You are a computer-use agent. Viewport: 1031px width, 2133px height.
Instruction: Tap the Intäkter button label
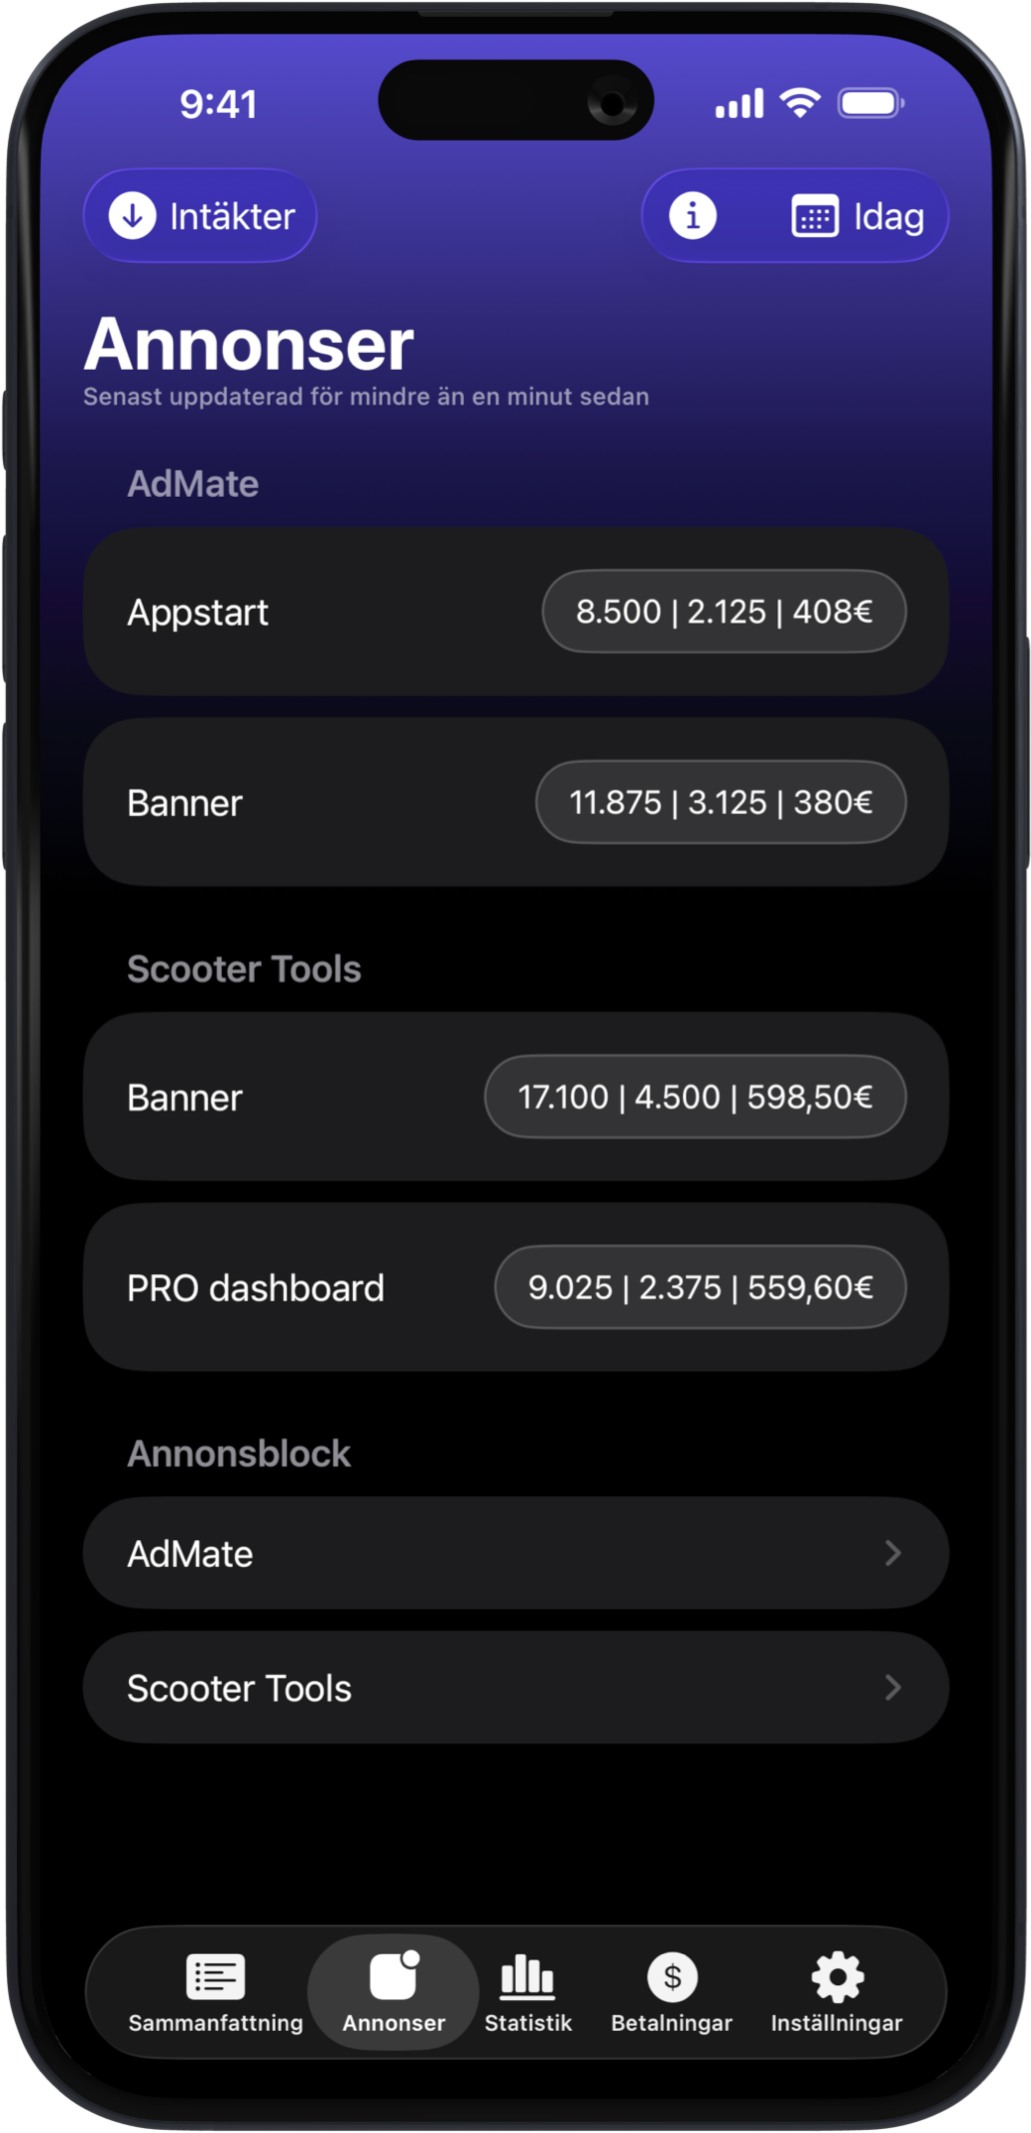click(x=232, y=216)
